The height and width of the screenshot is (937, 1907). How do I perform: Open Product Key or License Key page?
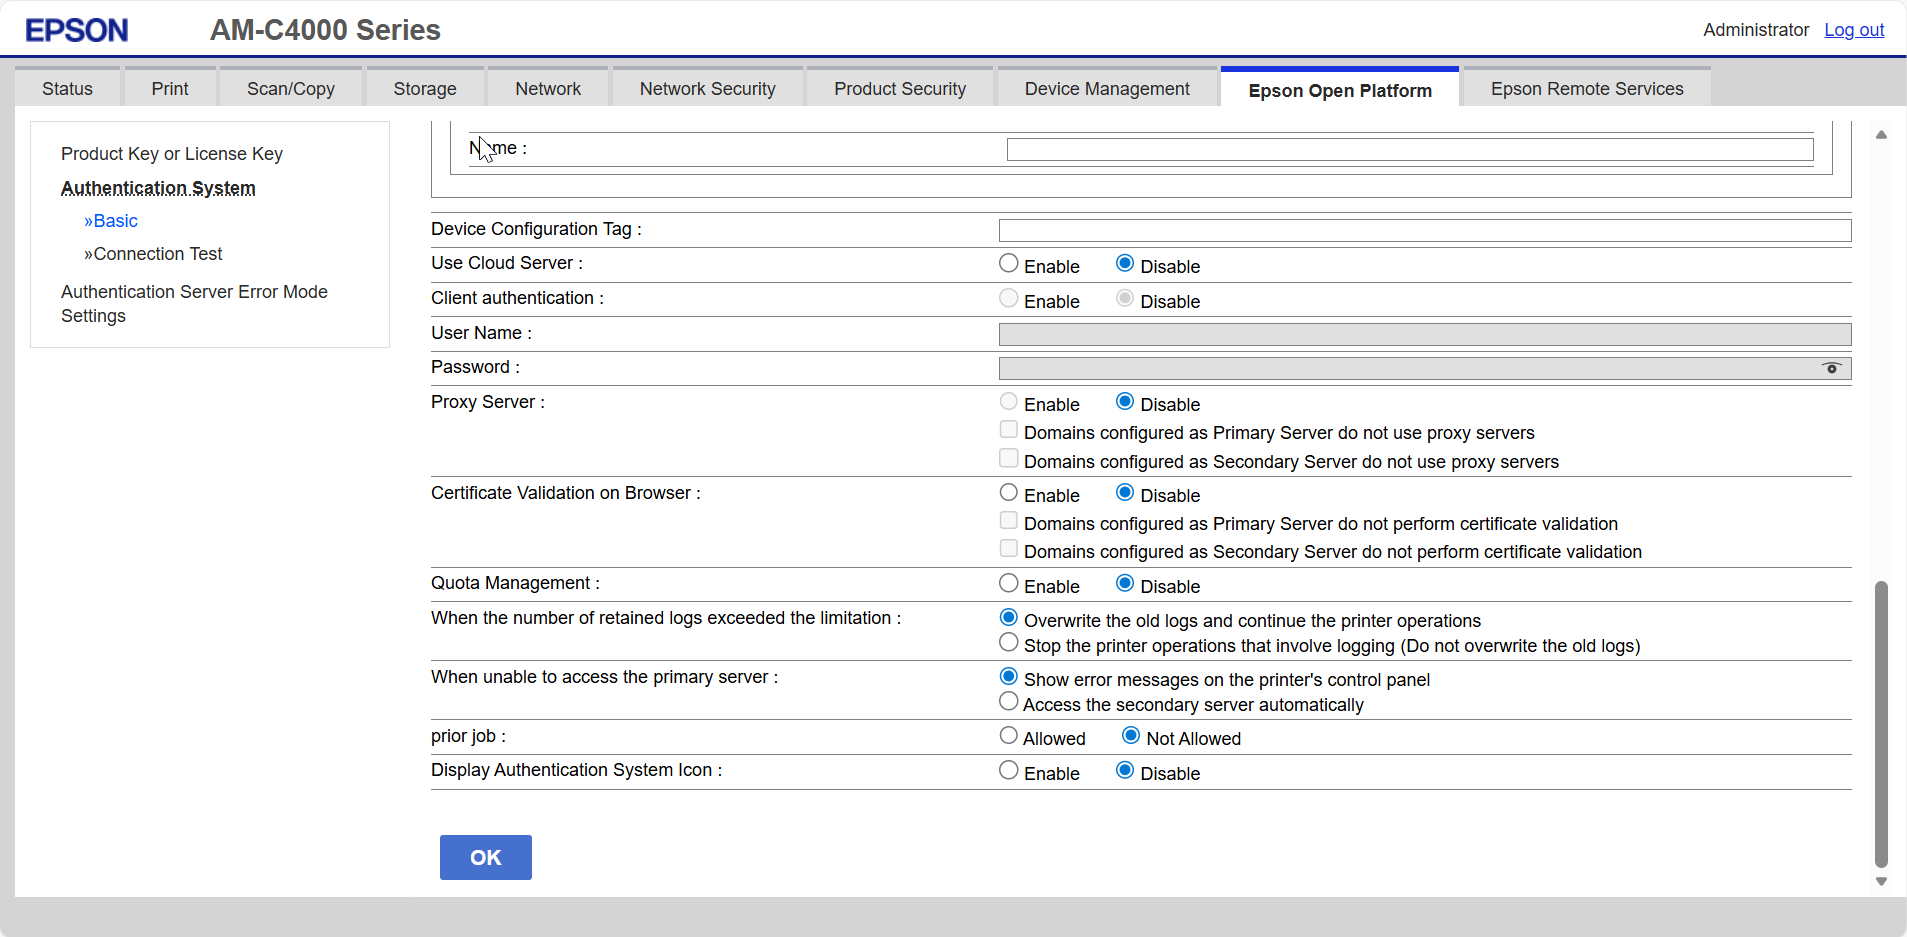[x=172, y=154]
